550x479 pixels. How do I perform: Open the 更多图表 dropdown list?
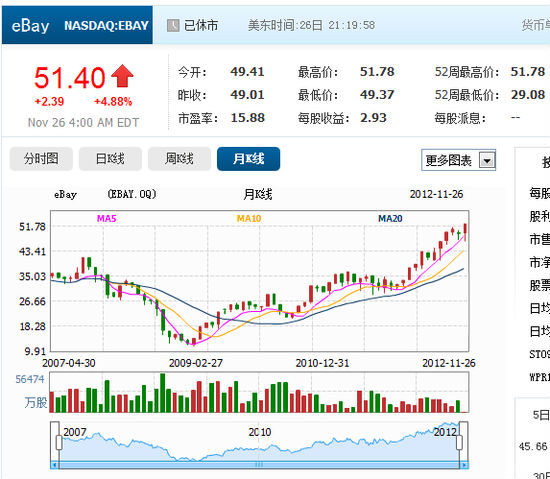(x=458, y=160)
